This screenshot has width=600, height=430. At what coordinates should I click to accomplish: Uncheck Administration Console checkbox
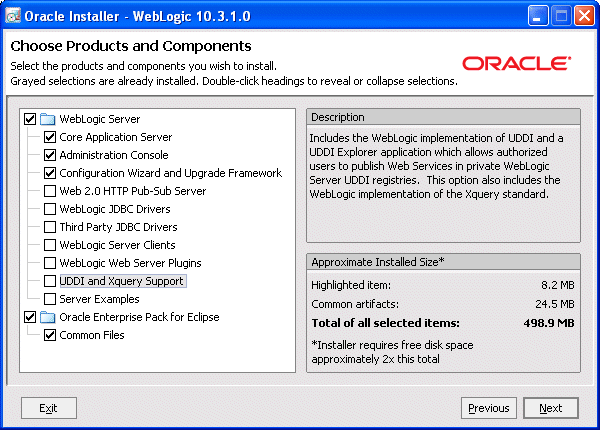click(50, 155)
